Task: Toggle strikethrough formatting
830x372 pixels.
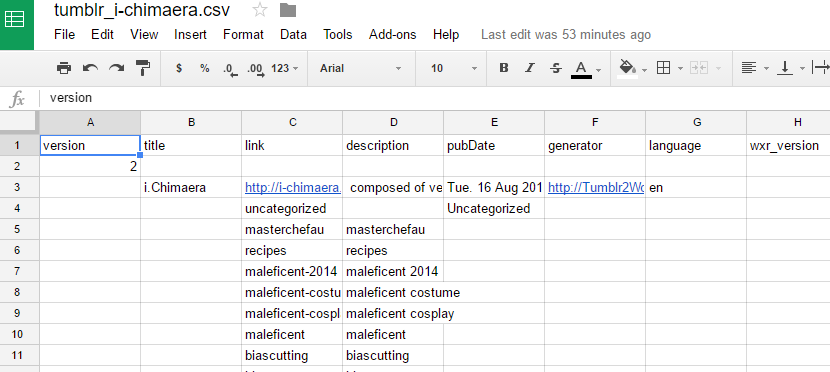Action: click(556, 68)
